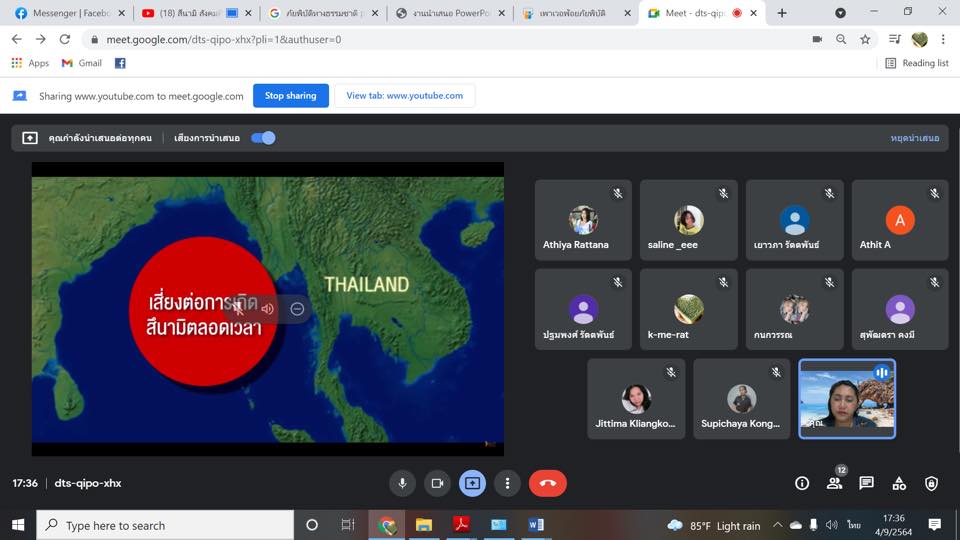Show the participants list panel
960x540 pixels.
(x=834, y=483)
